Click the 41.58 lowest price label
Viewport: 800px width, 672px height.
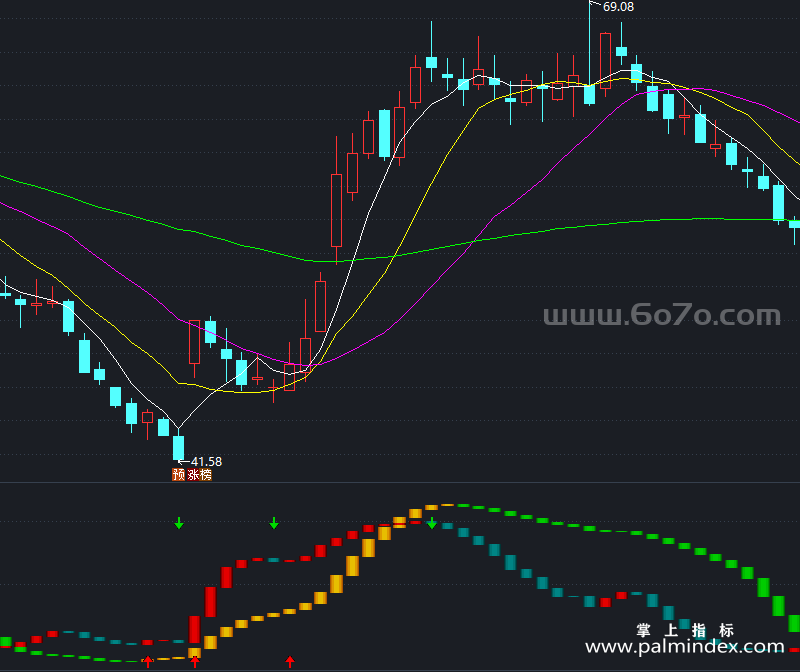pos(206,461)
